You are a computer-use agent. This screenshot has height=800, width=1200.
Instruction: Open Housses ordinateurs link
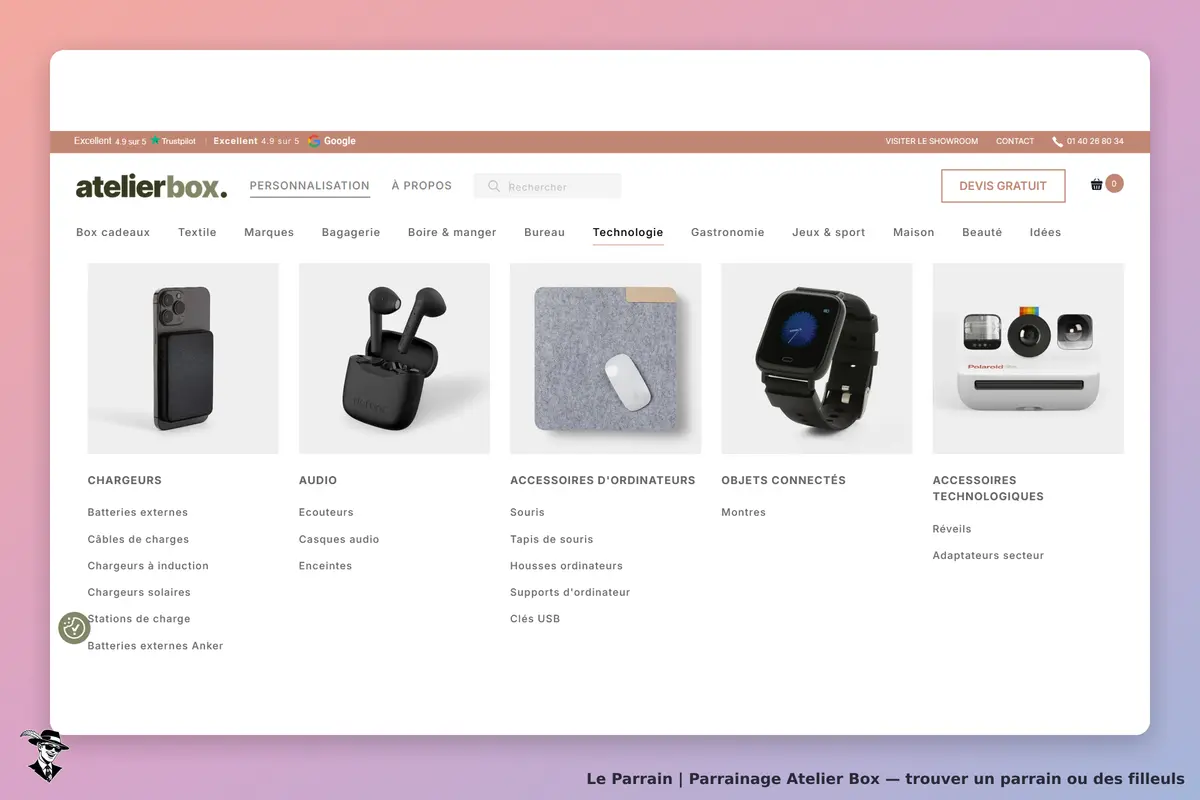[567, 566]
